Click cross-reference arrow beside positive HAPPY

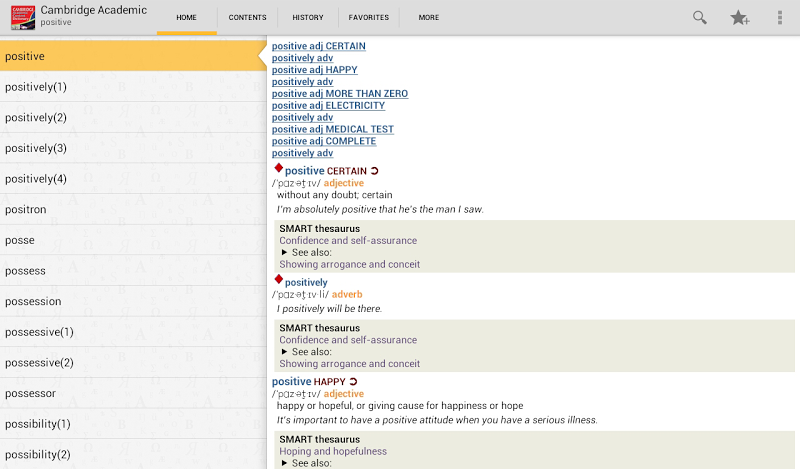[x=353, y=382]
